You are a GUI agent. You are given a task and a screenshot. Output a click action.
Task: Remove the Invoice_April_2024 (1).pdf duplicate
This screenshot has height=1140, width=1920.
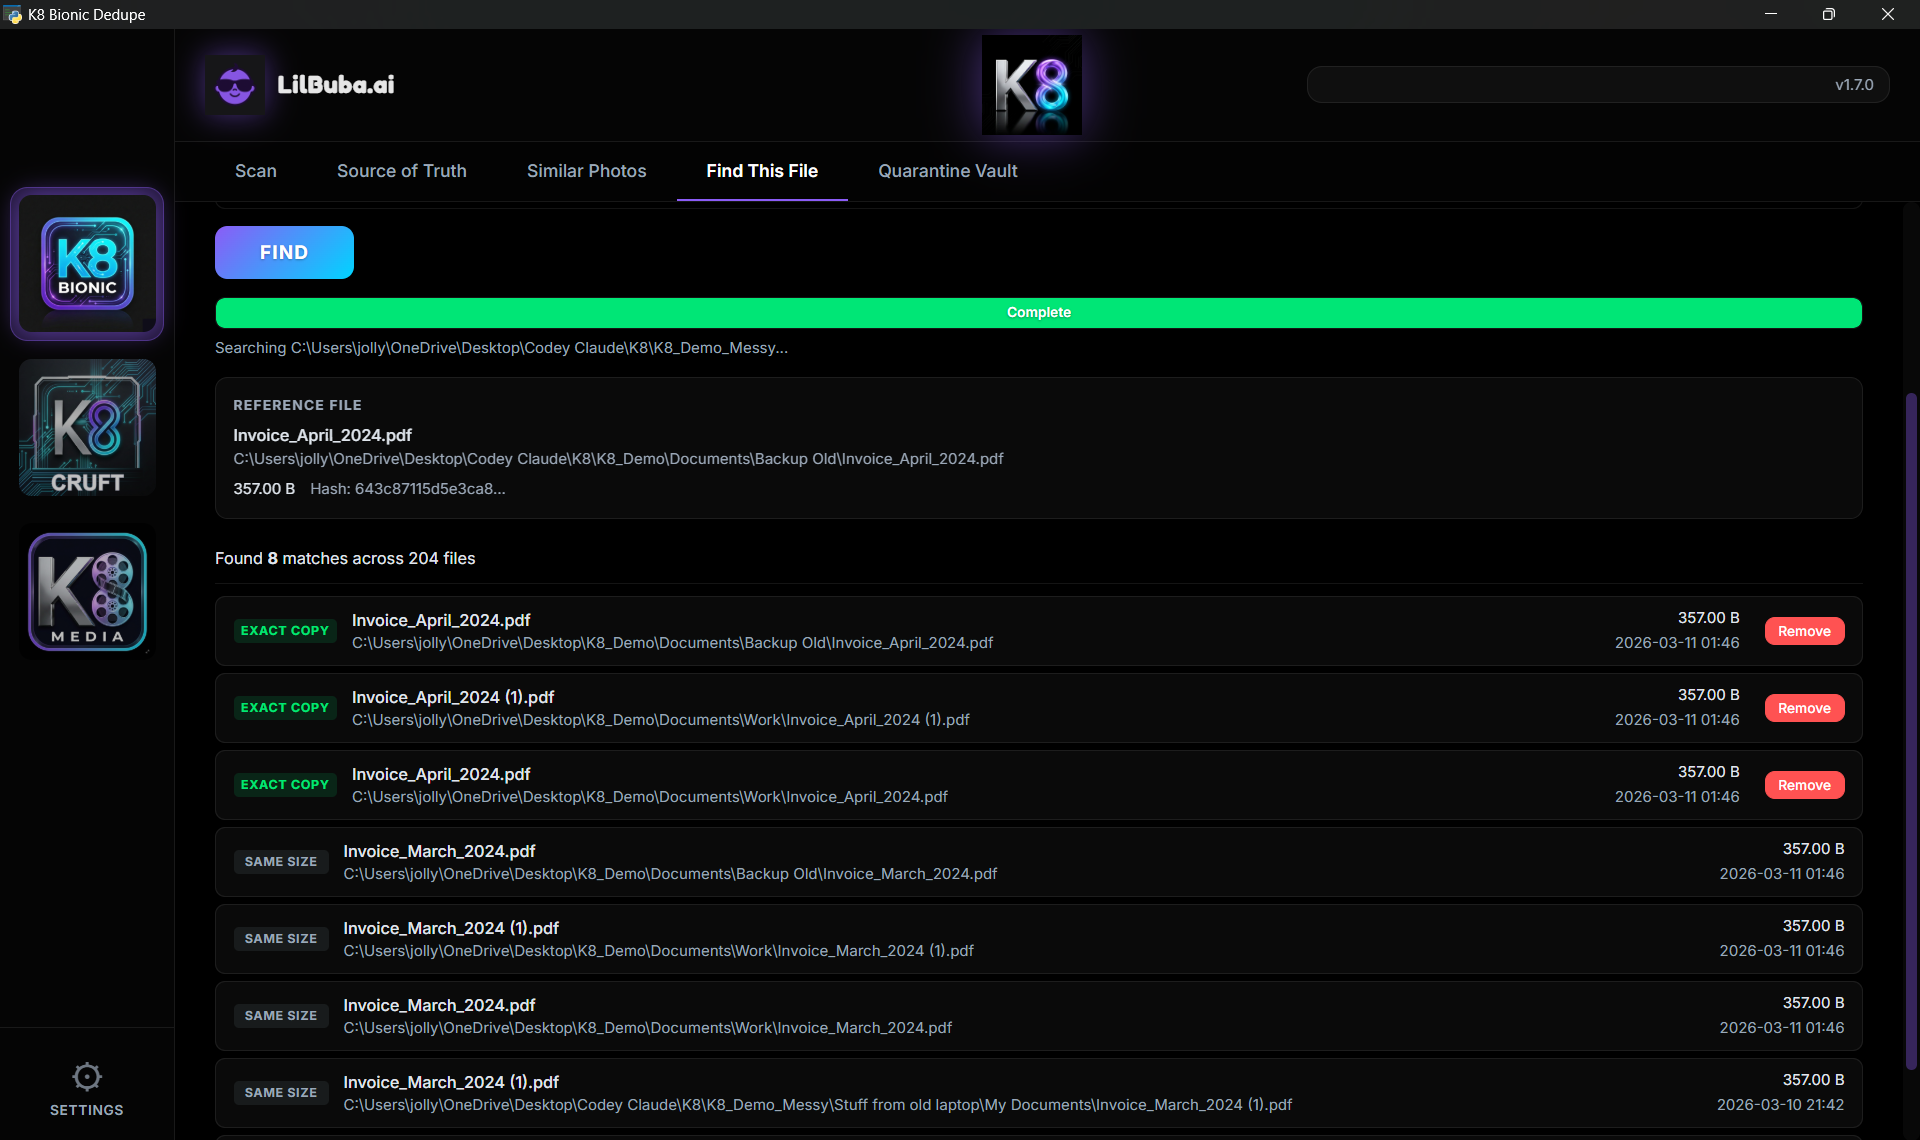[x=1803, y=707]
